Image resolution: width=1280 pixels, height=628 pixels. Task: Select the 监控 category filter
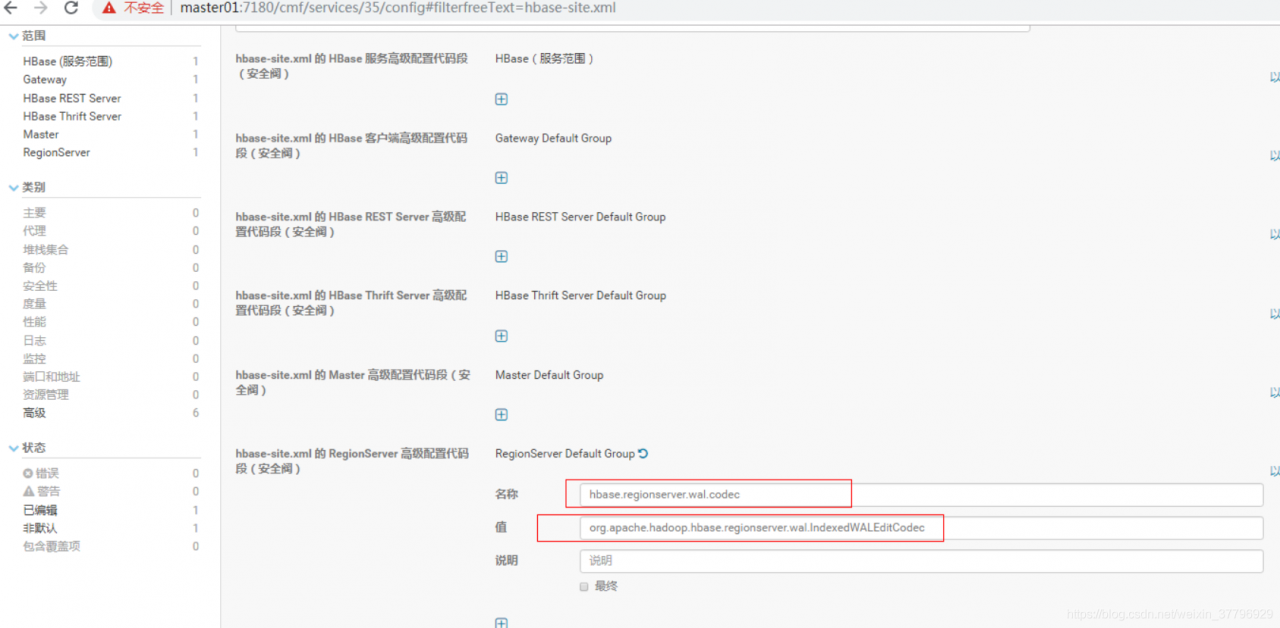34,359
